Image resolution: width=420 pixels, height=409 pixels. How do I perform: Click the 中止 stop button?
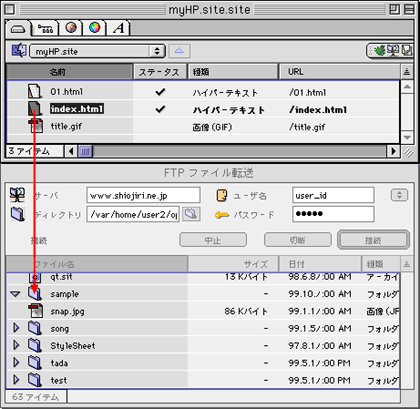tap(213, 240)
